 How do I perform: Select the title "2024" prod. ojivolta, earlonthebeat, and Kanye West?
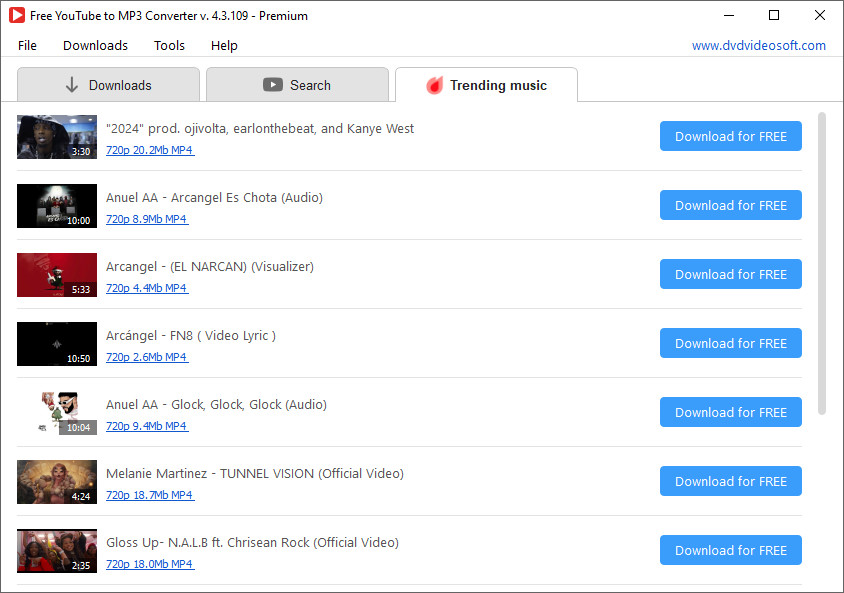tap(260, 129)
